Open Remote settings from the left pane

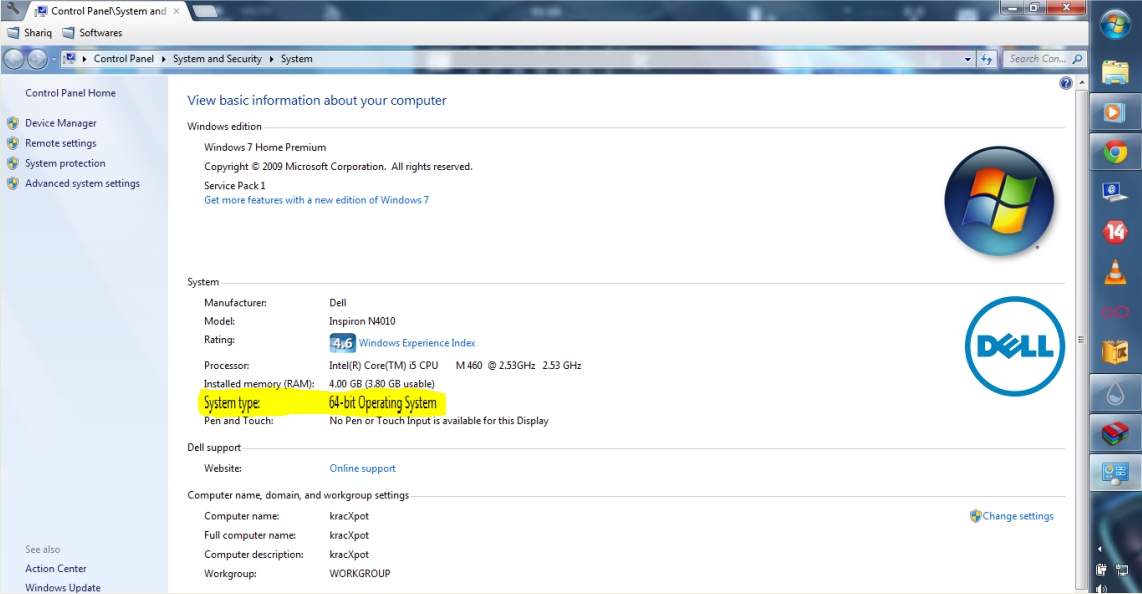point(60,143)
